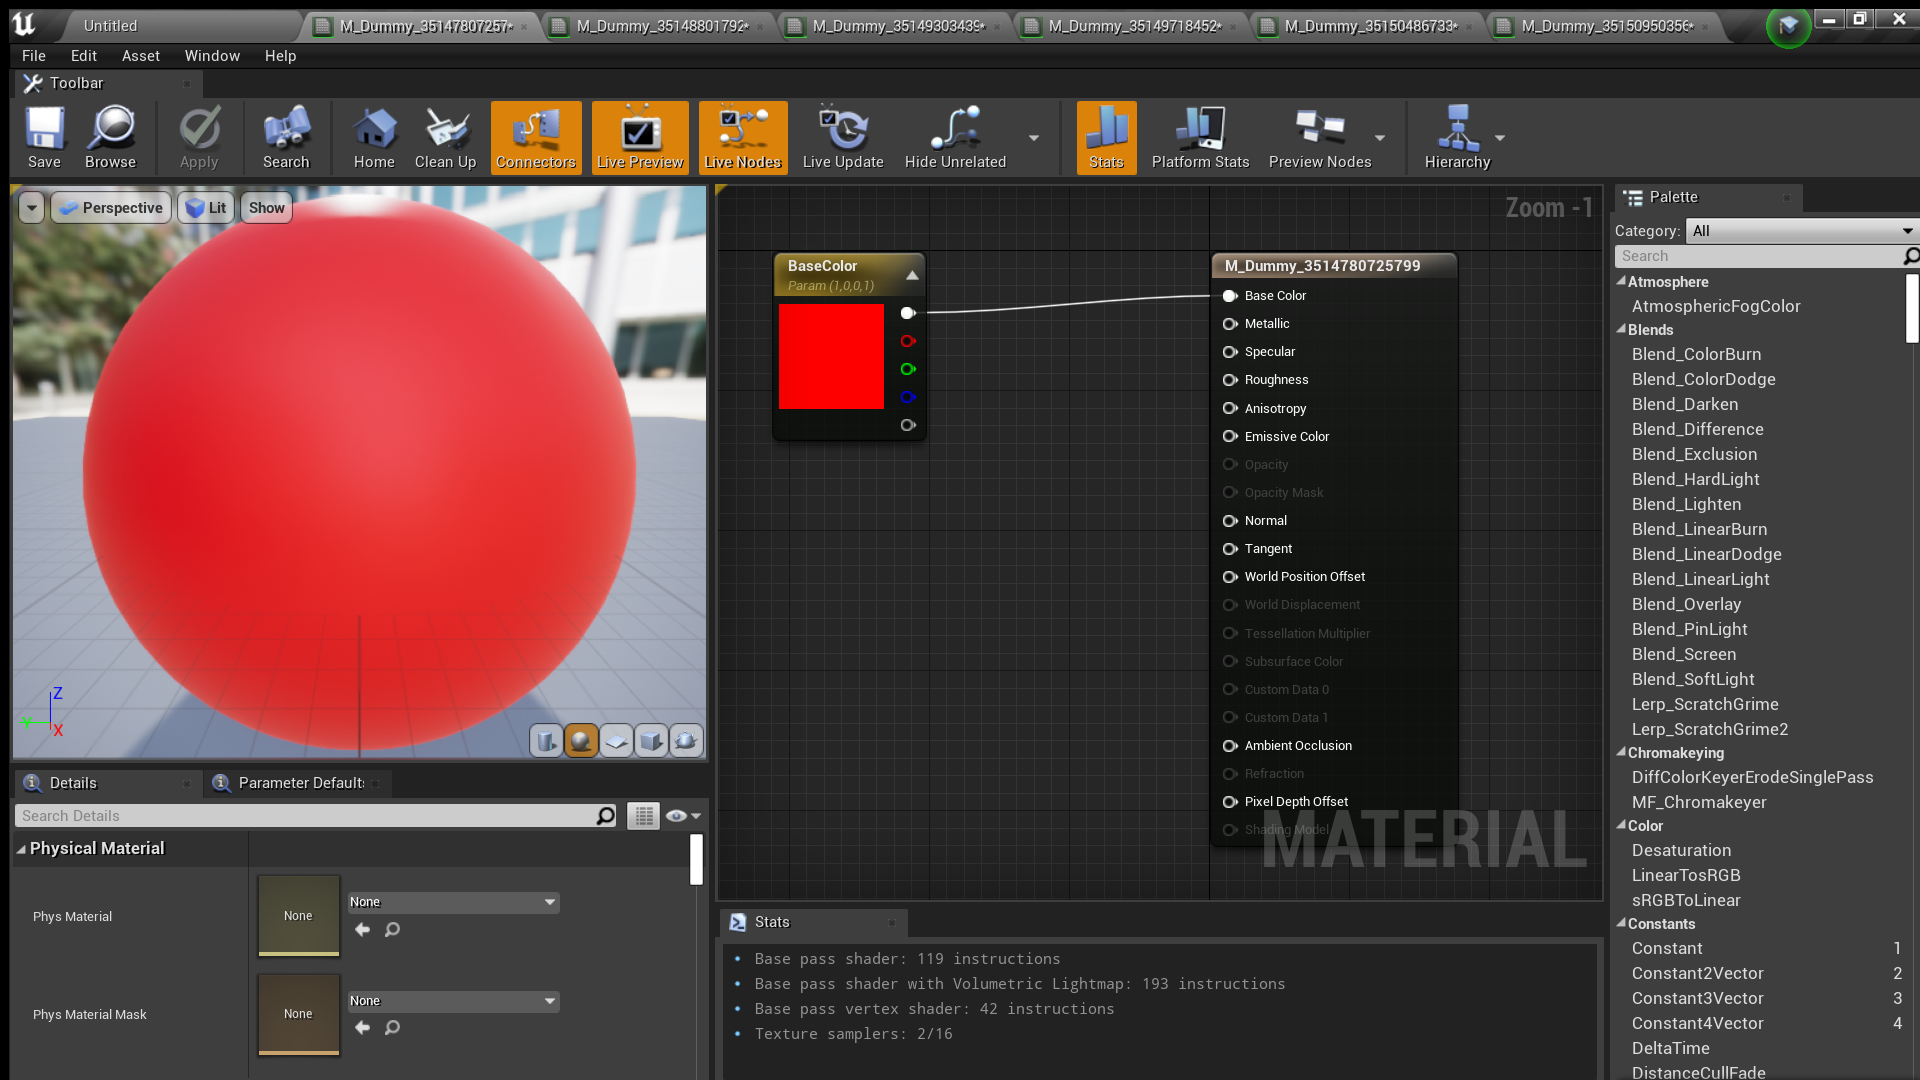Switch to the M_Dummy_35148801792 tab
This screenshot has width=1920, height=1080.
pyautogui.click(x=655, y=26)
